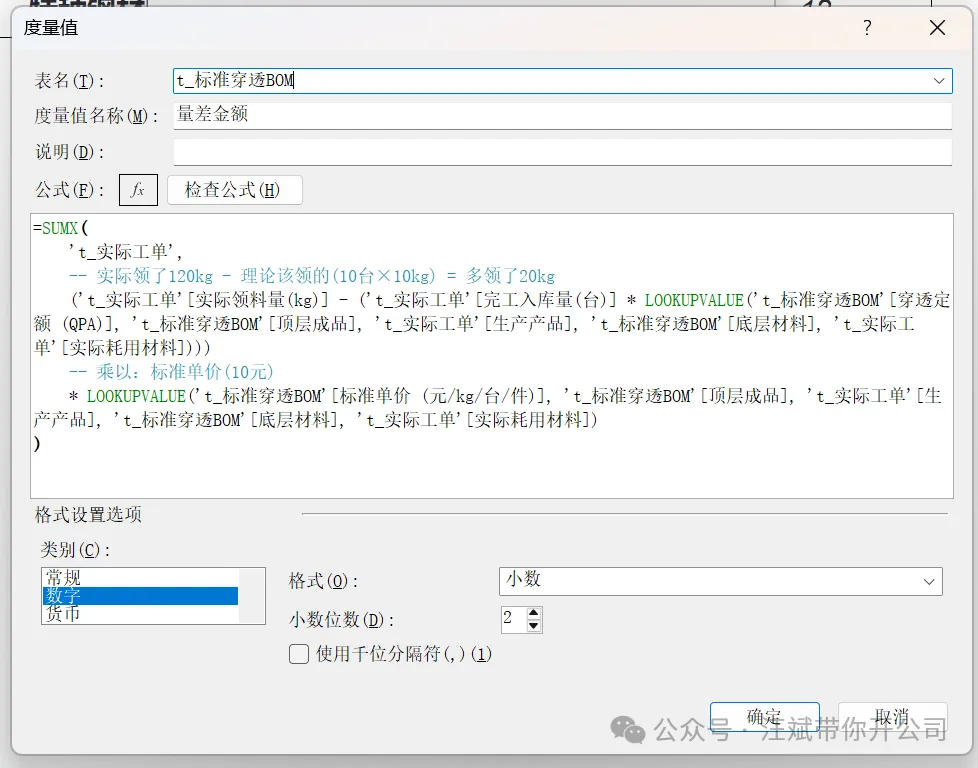Click the empty 说明 description field
Image resolution: width=978 pixels, height=768 pixels.
point(563,152)
